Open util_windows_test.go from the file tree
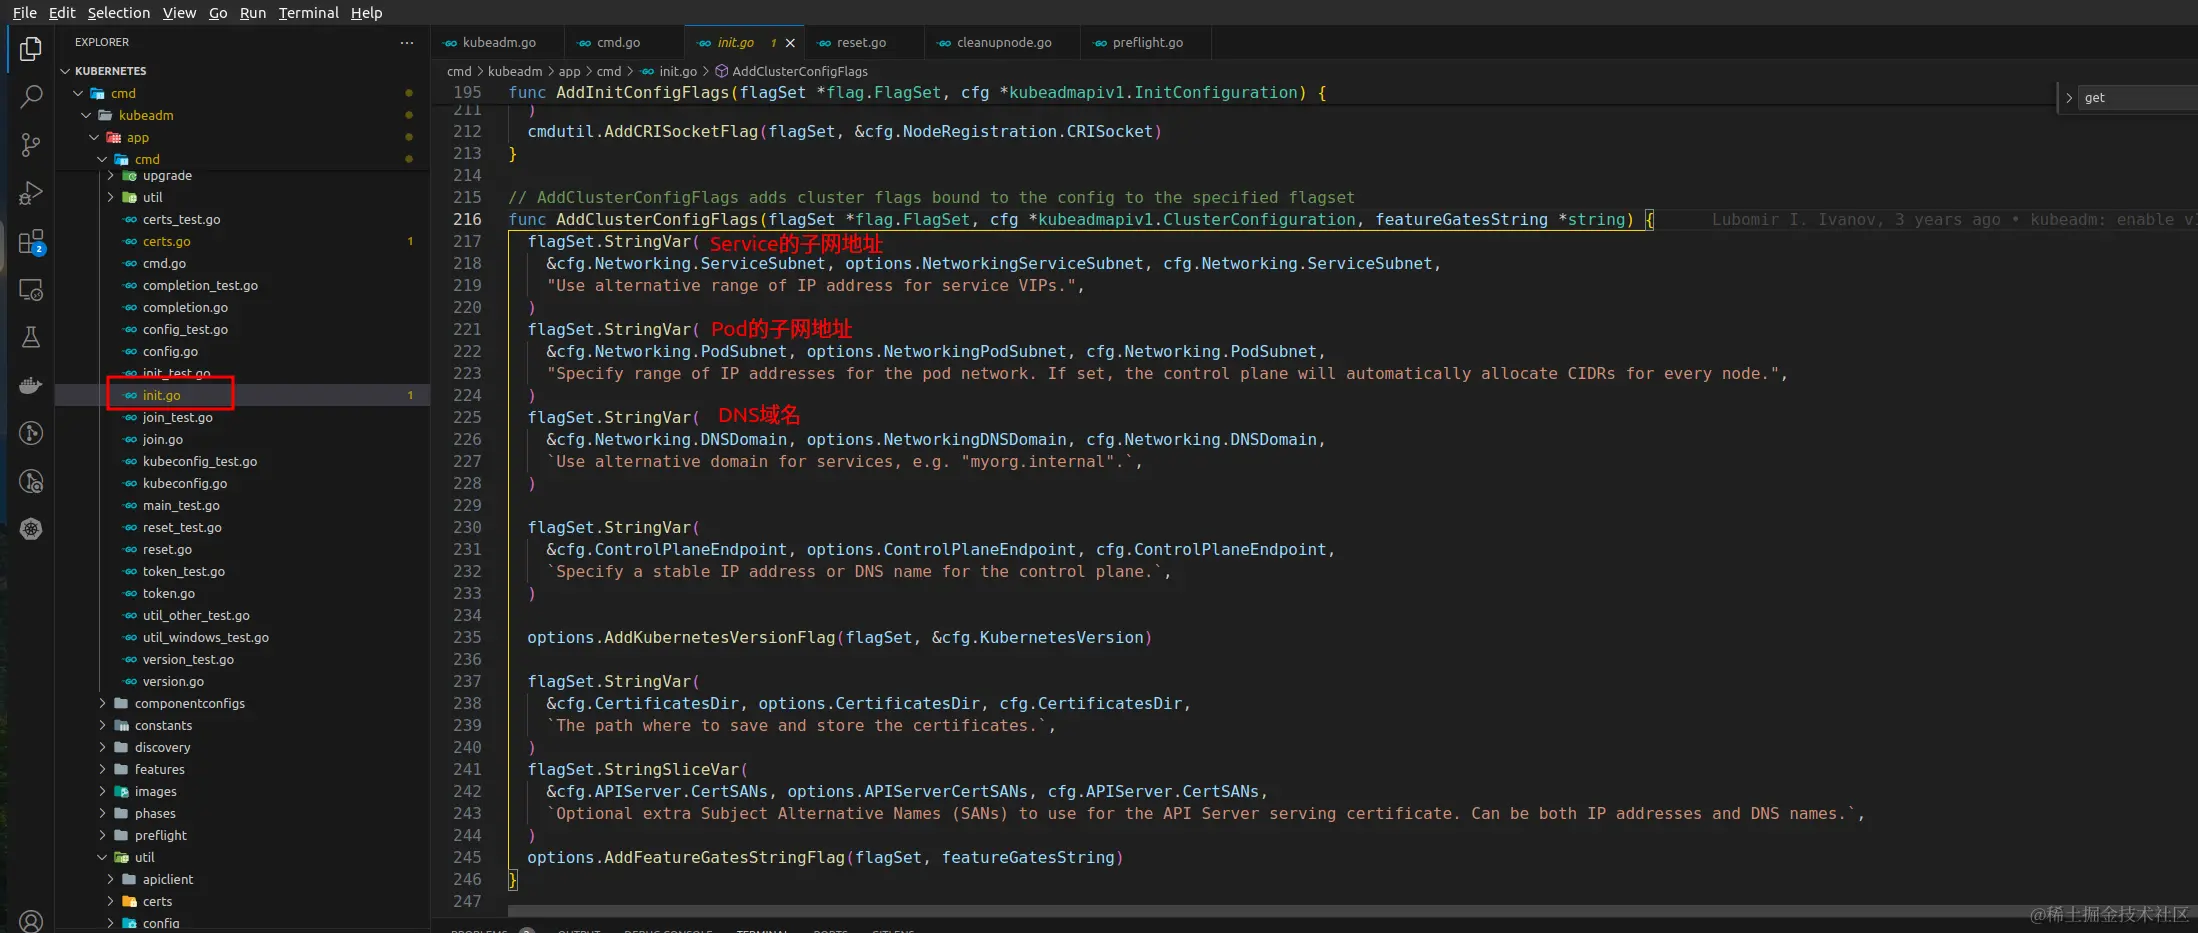 tap(242, 637)
